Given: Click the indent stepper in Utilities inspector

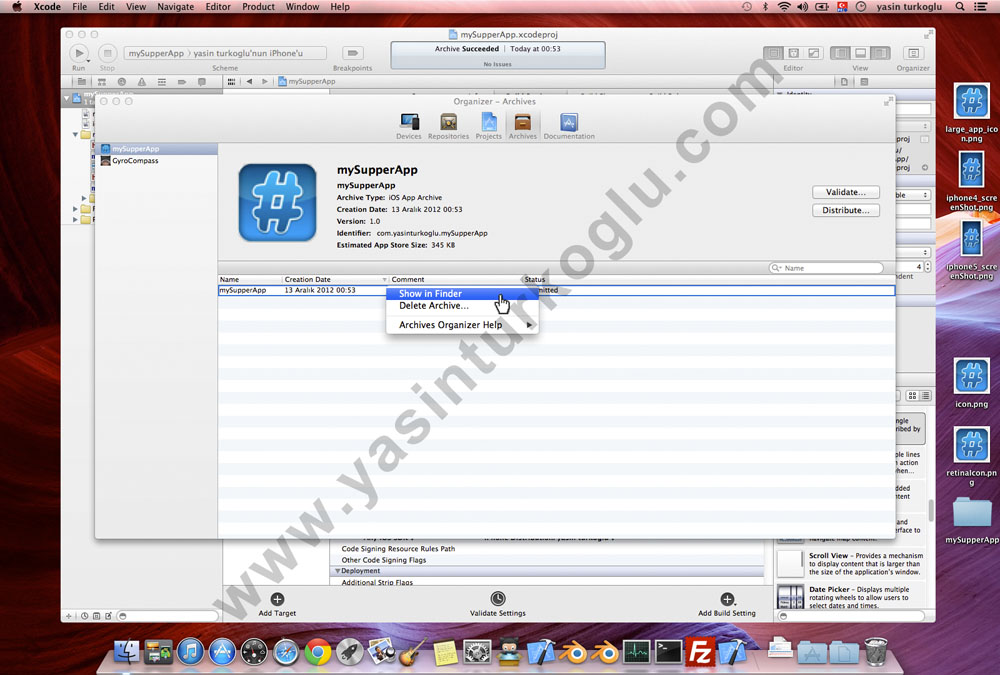Looking at the screenshot, I should (x=927, y=267).
